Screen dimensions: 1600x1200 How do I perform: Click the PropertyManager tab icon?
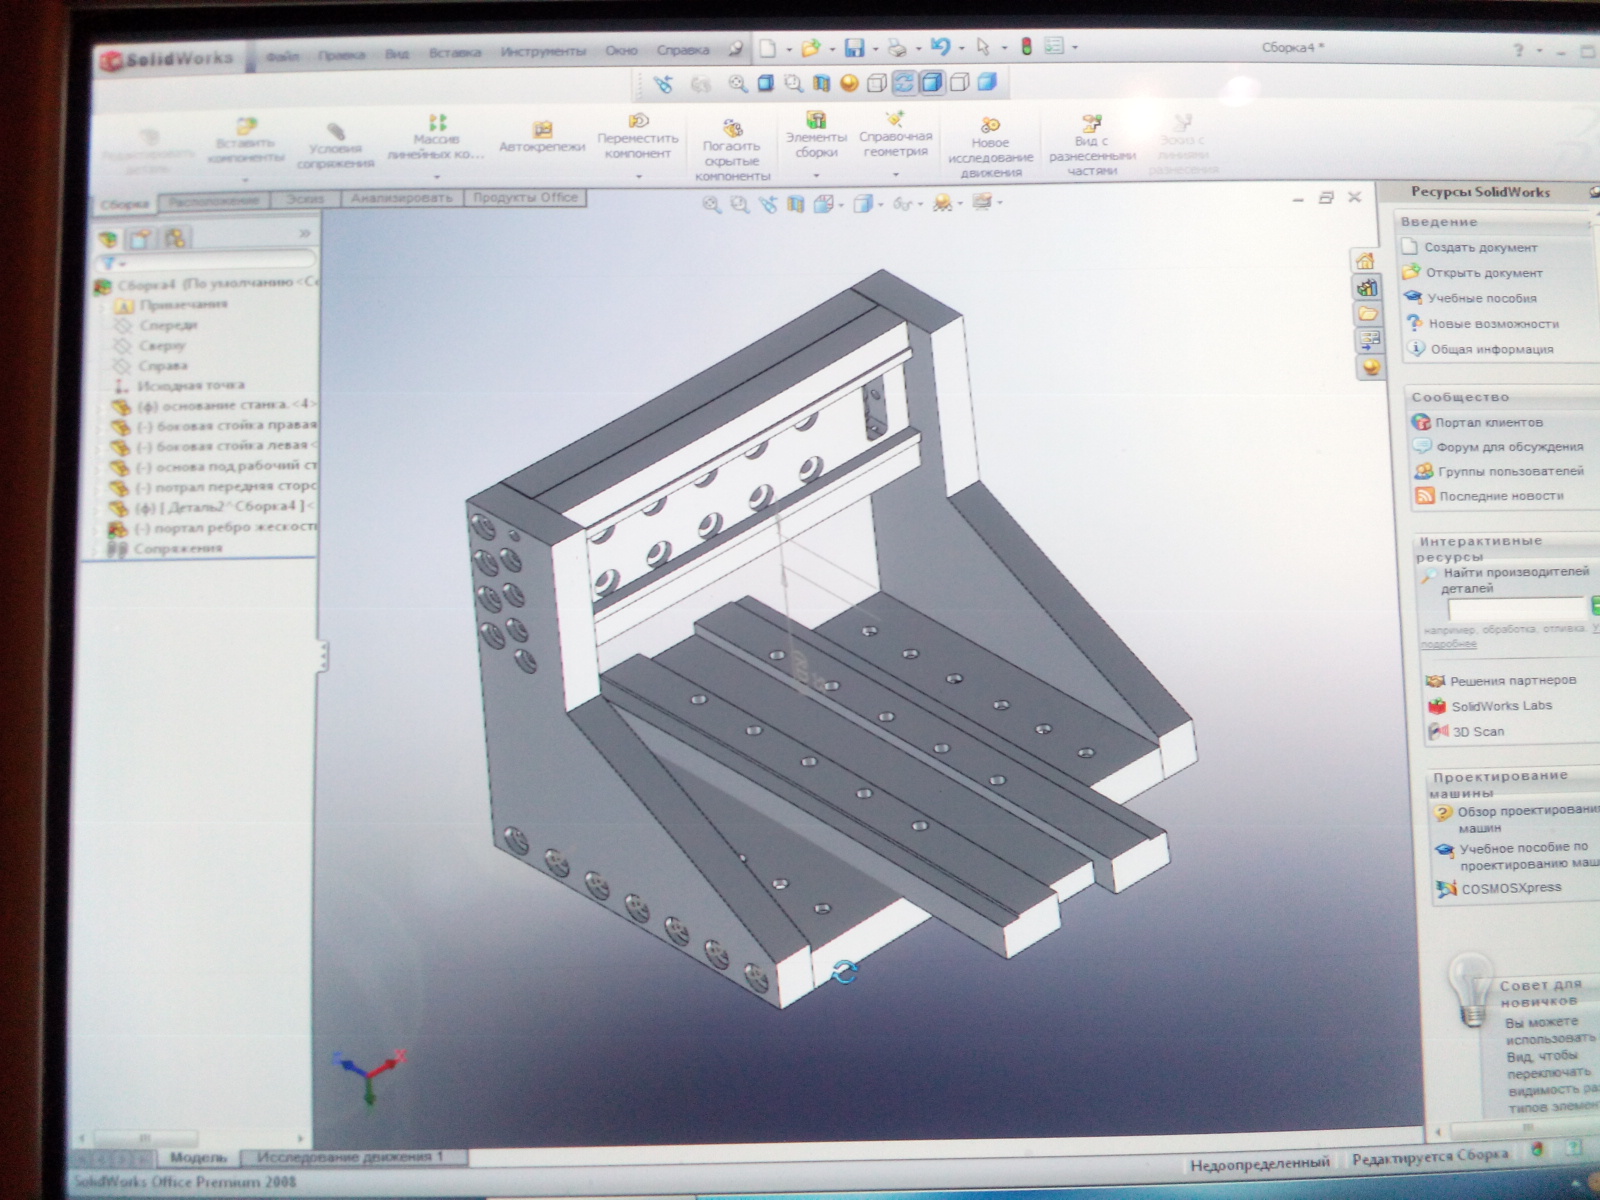142,238
